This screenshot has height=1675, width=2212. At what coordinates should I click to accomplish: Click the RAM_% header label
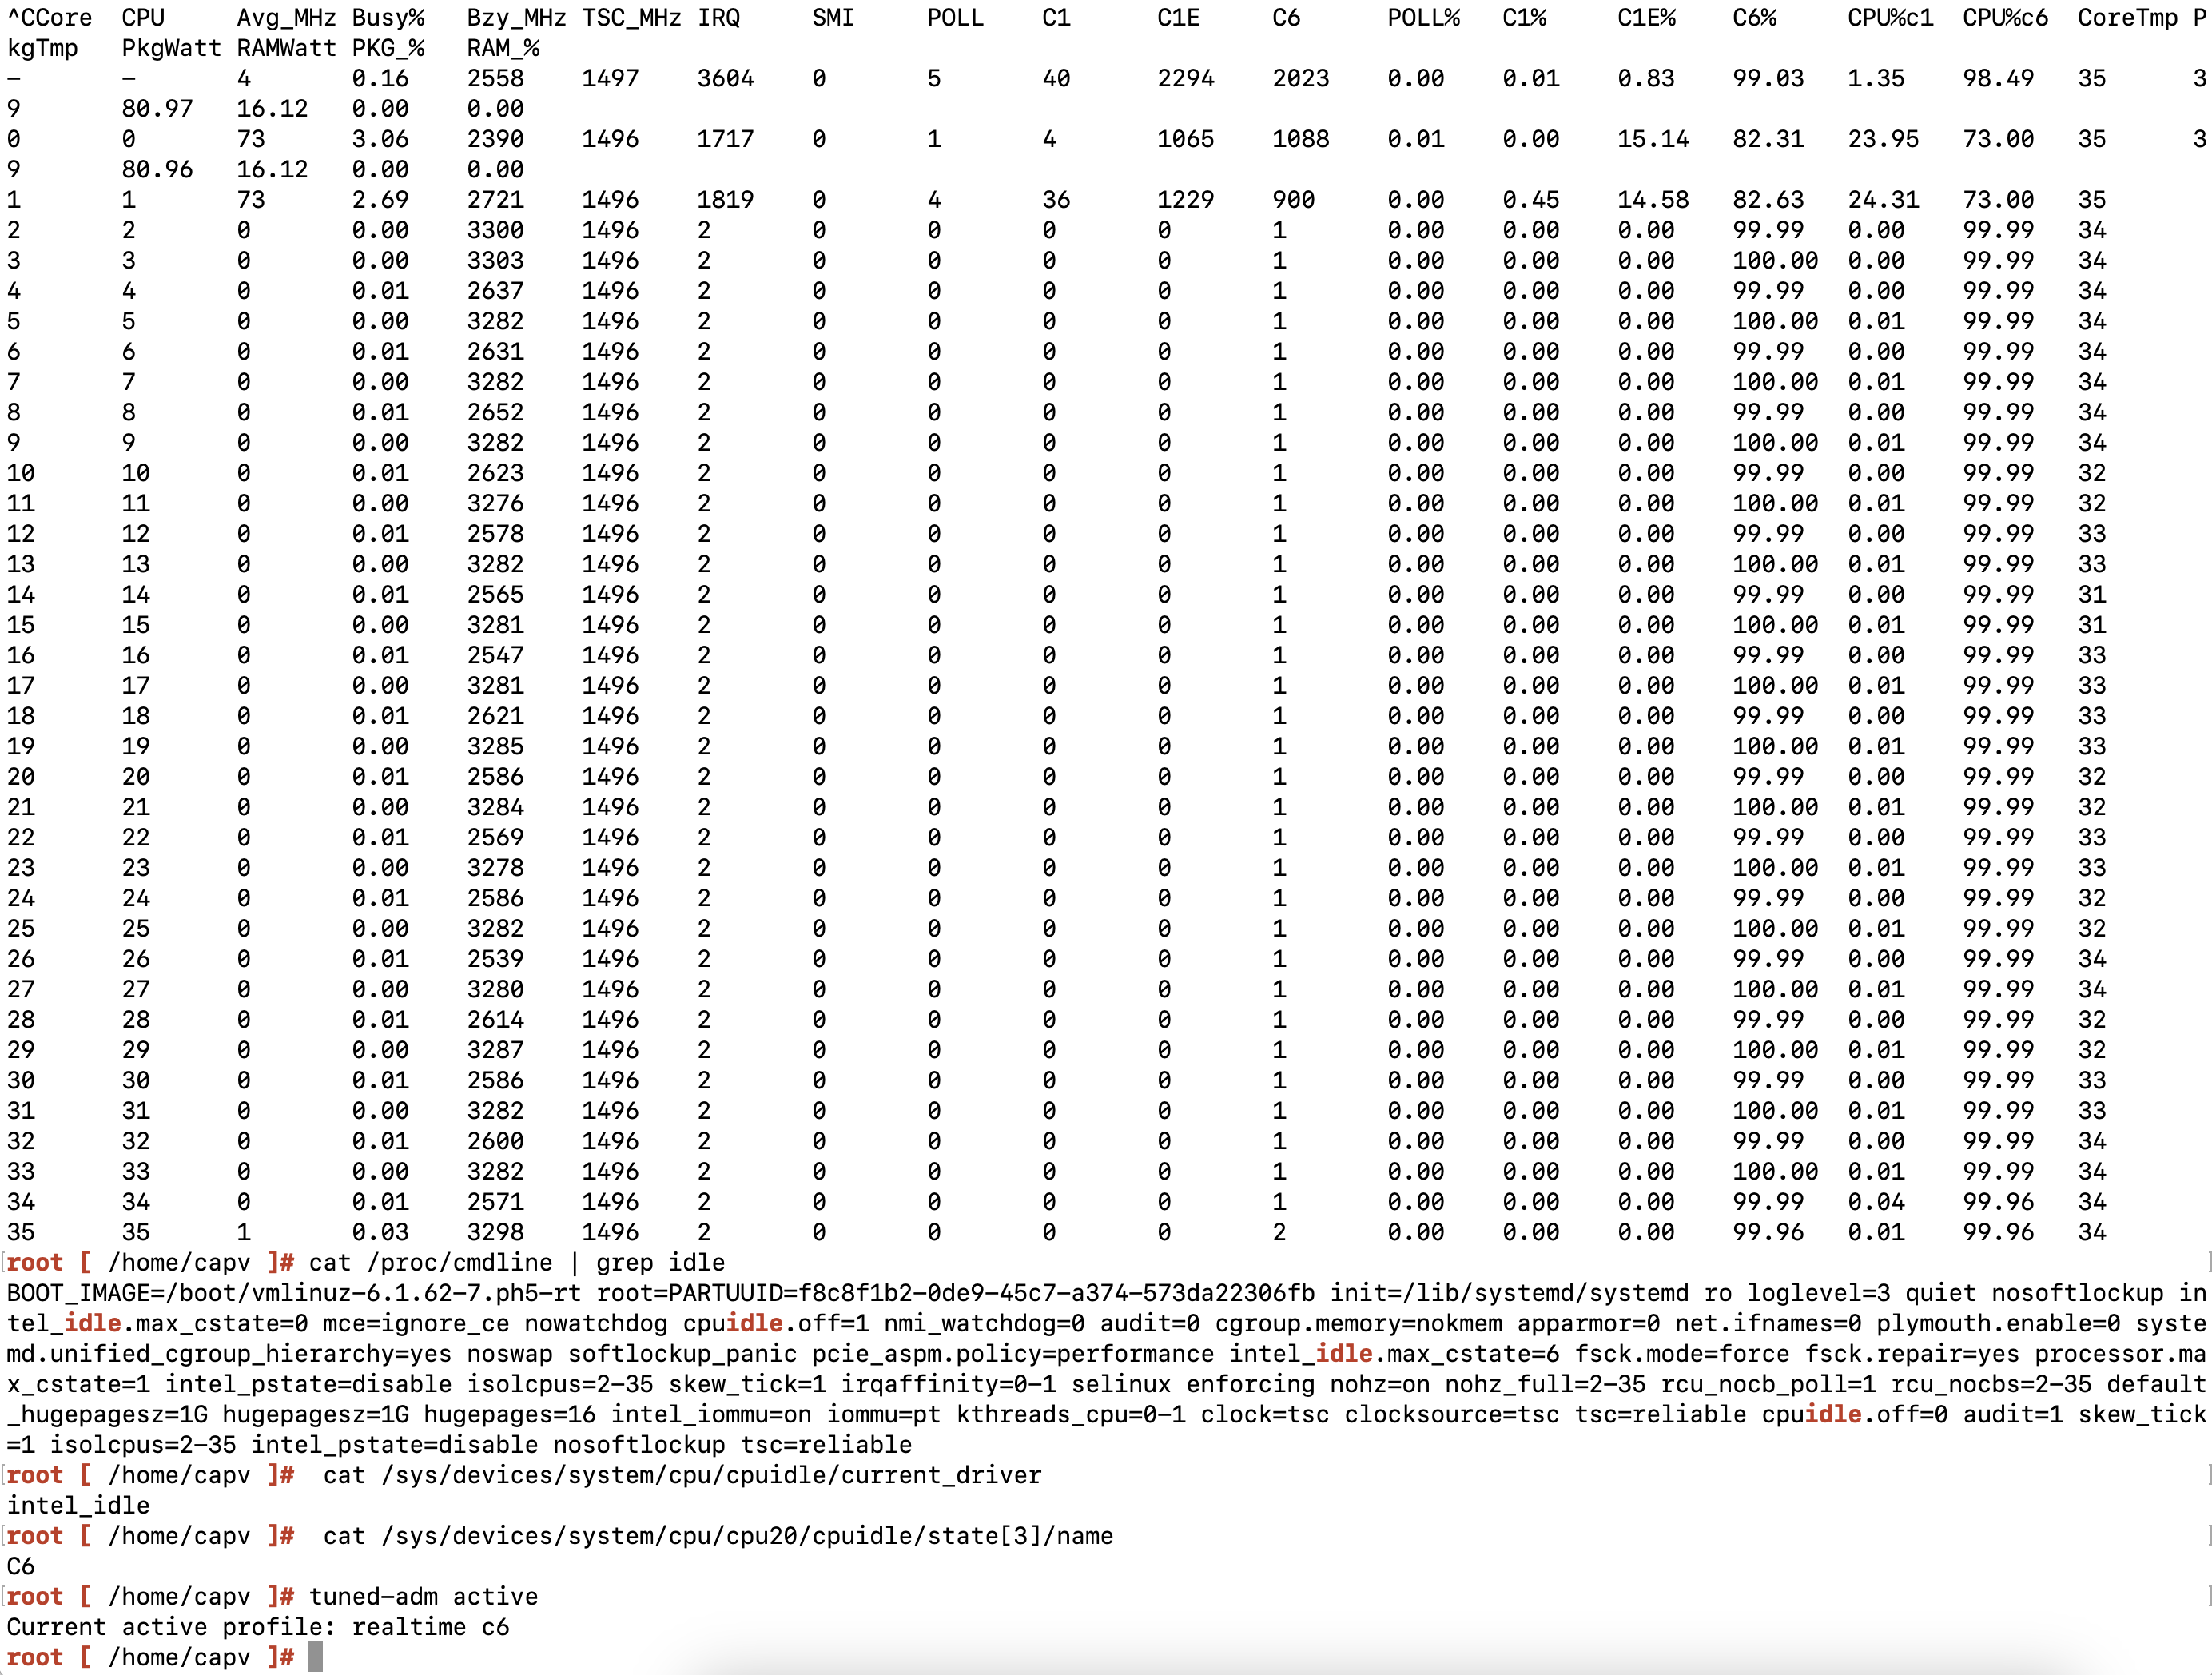point(502,48)
